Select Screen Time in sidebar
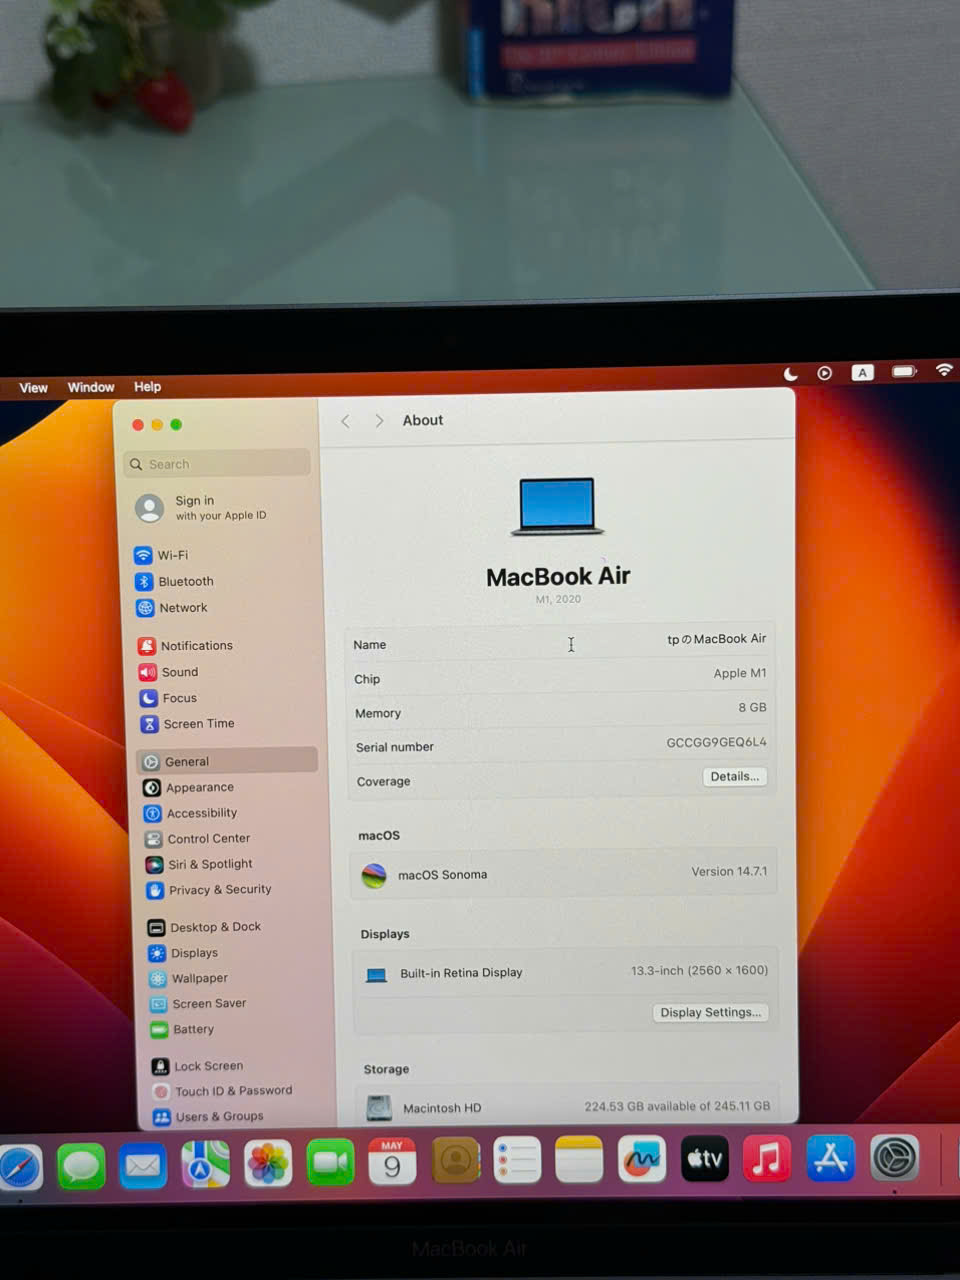960x1280 pixels. pyautogui.click(x=187, y=723)
